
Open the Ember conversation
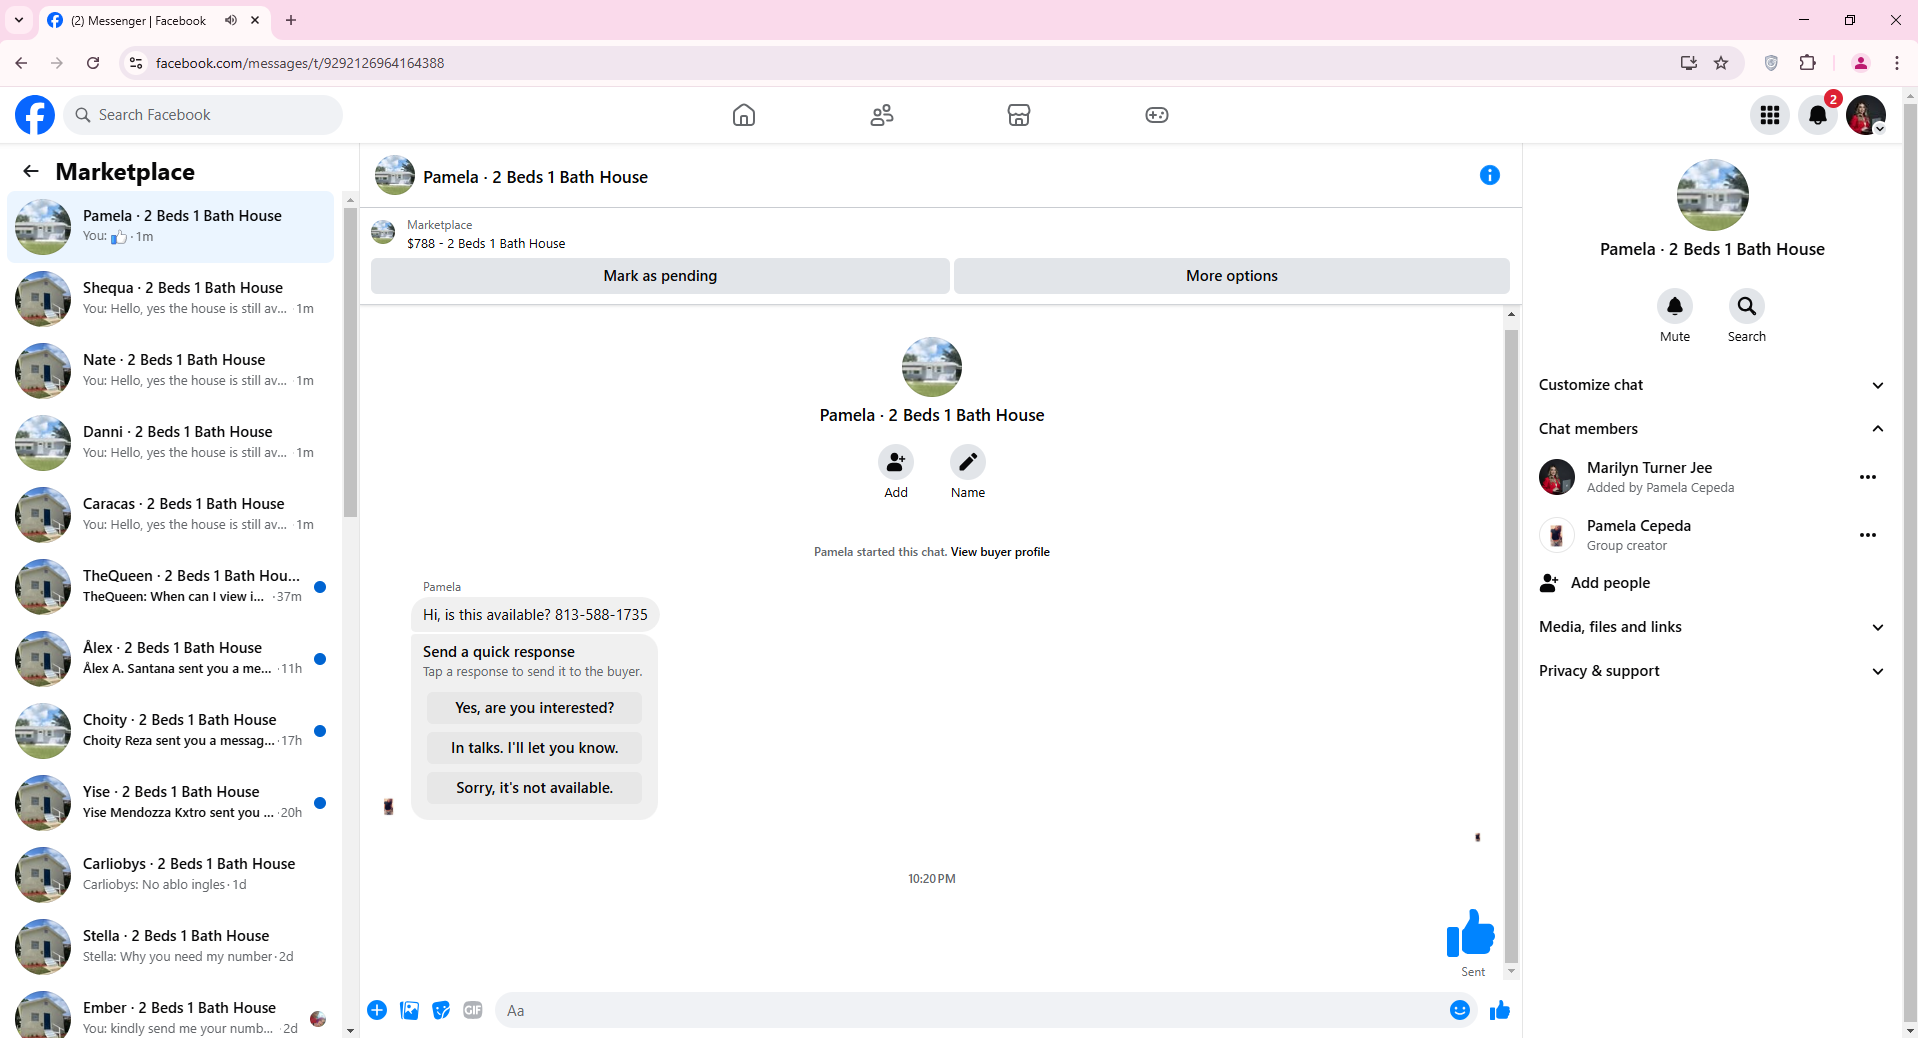pyautogui.click(x=171, y=1012)
